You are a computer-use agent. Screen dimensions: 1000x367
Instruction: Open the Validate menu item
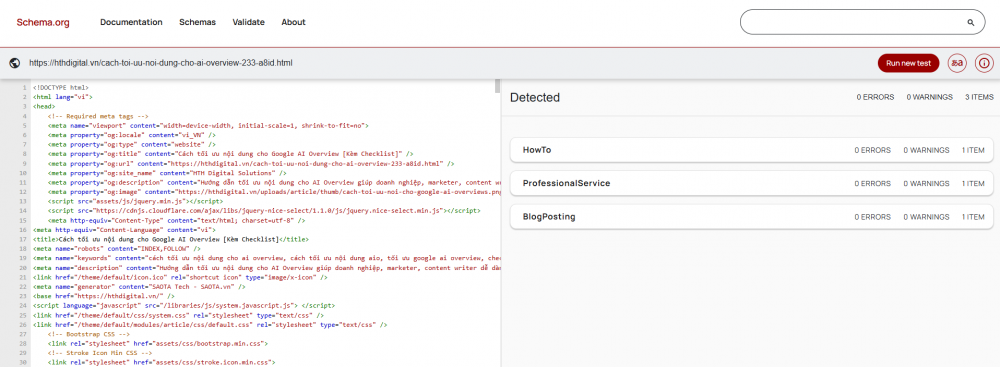point(248,22)
